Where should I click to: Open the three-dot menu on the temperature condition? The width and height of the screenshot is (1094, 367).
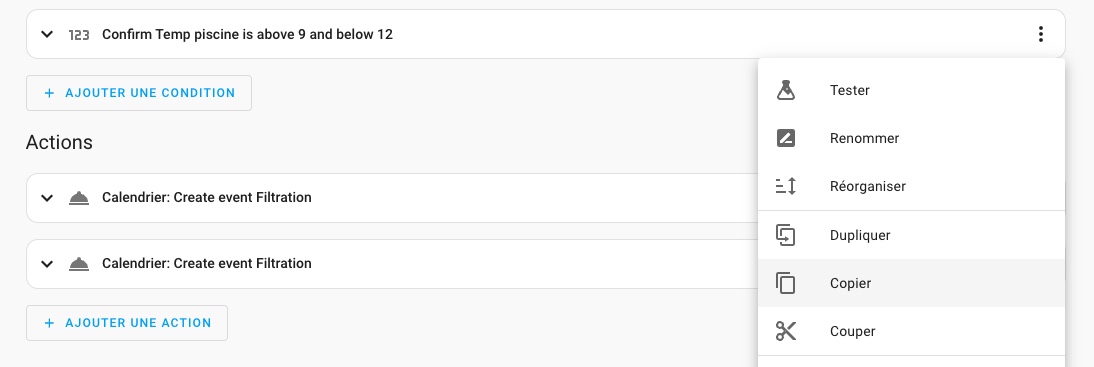[x=1040, y=34]
